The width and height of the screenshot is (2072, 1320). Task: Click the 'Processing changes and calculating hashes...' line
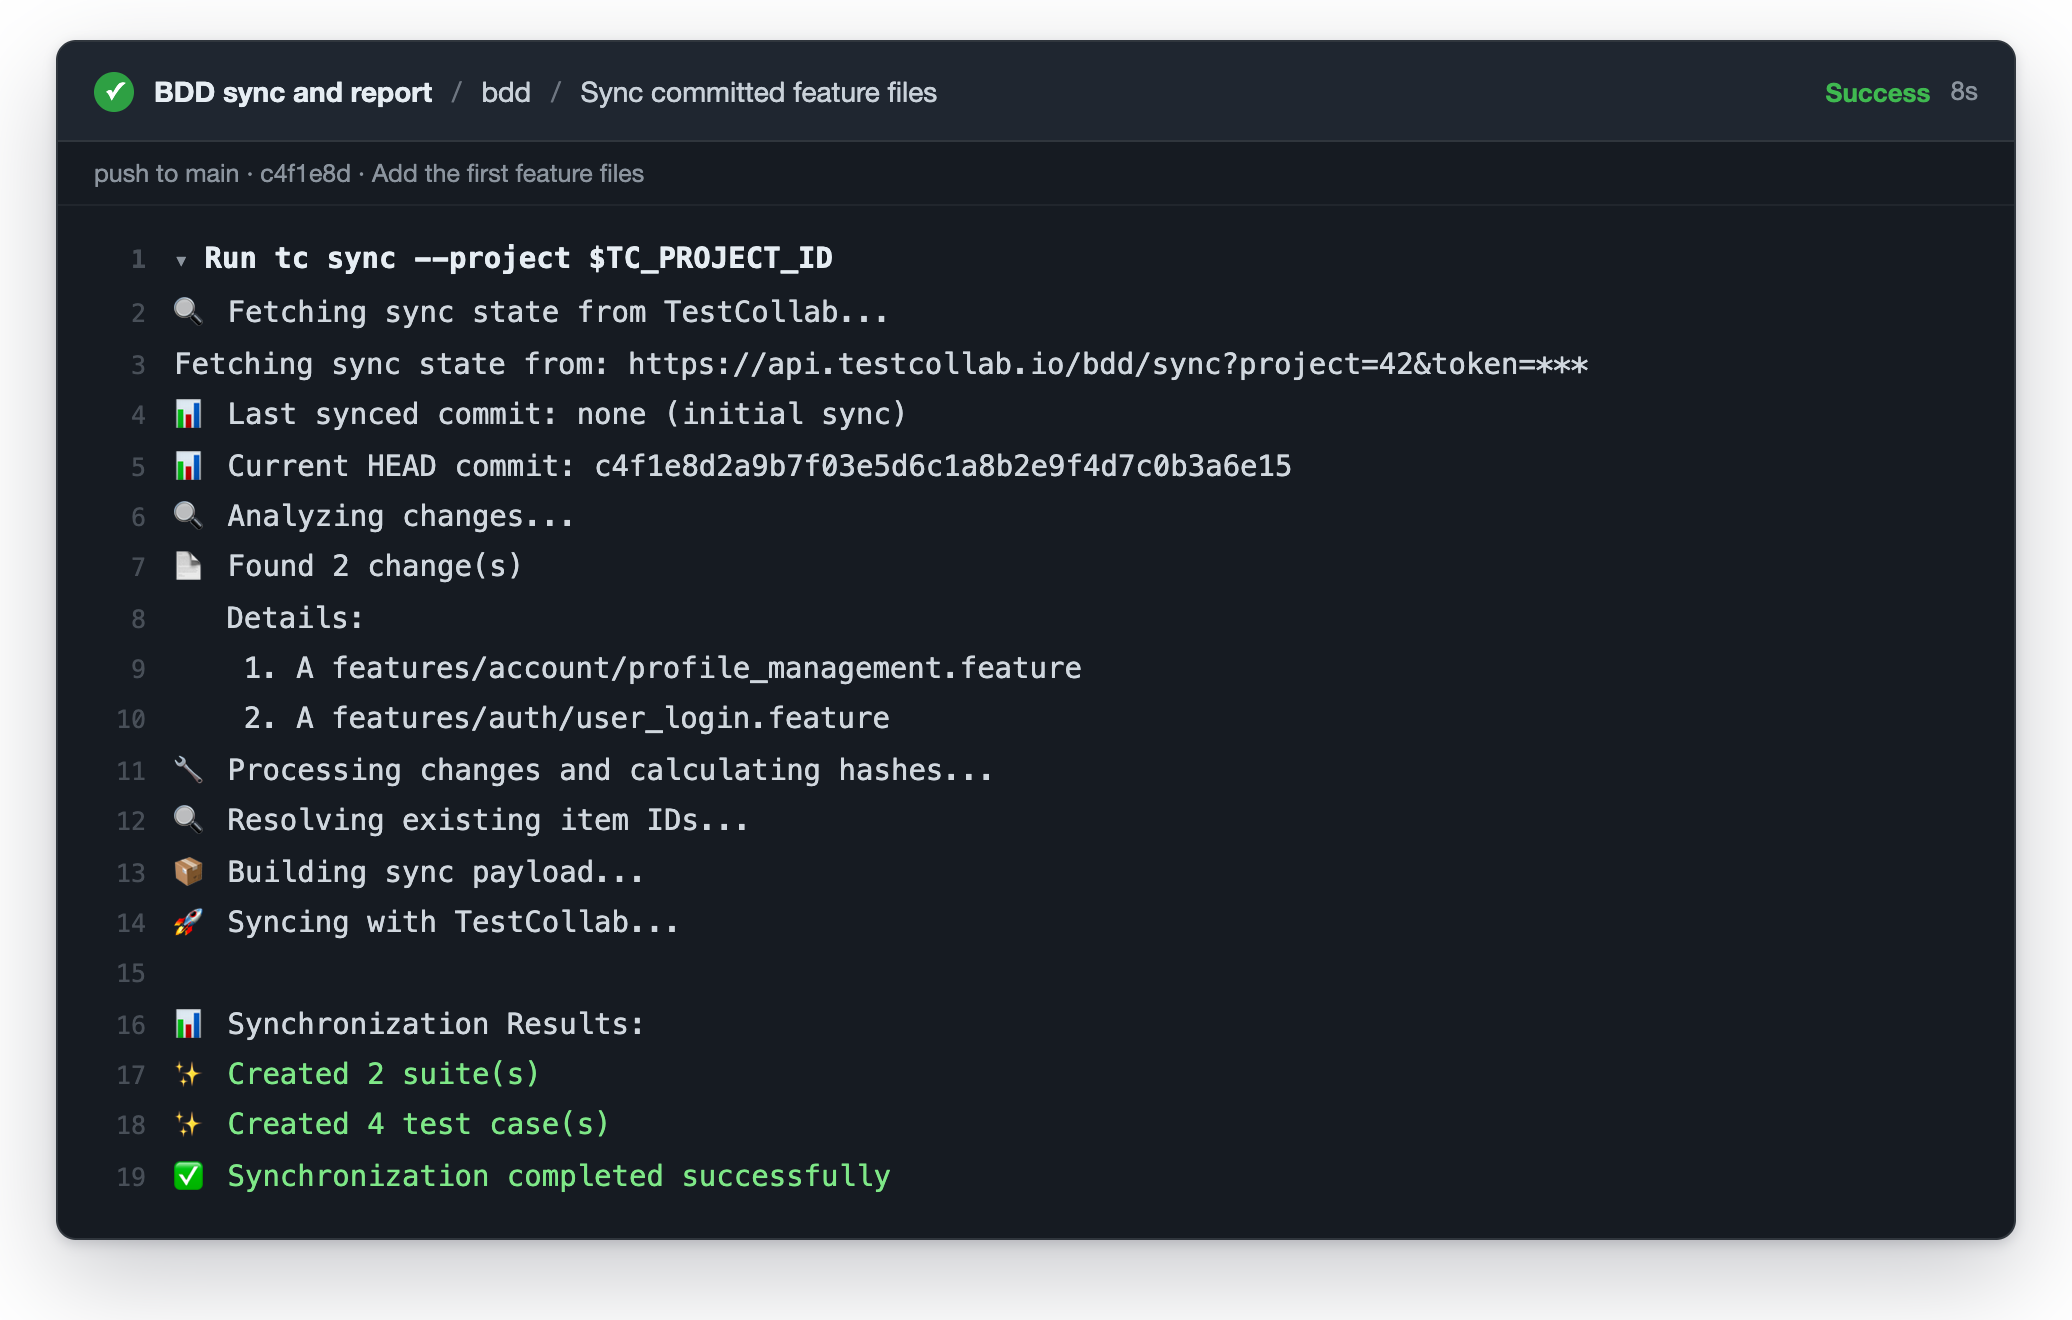click(610, 770)
